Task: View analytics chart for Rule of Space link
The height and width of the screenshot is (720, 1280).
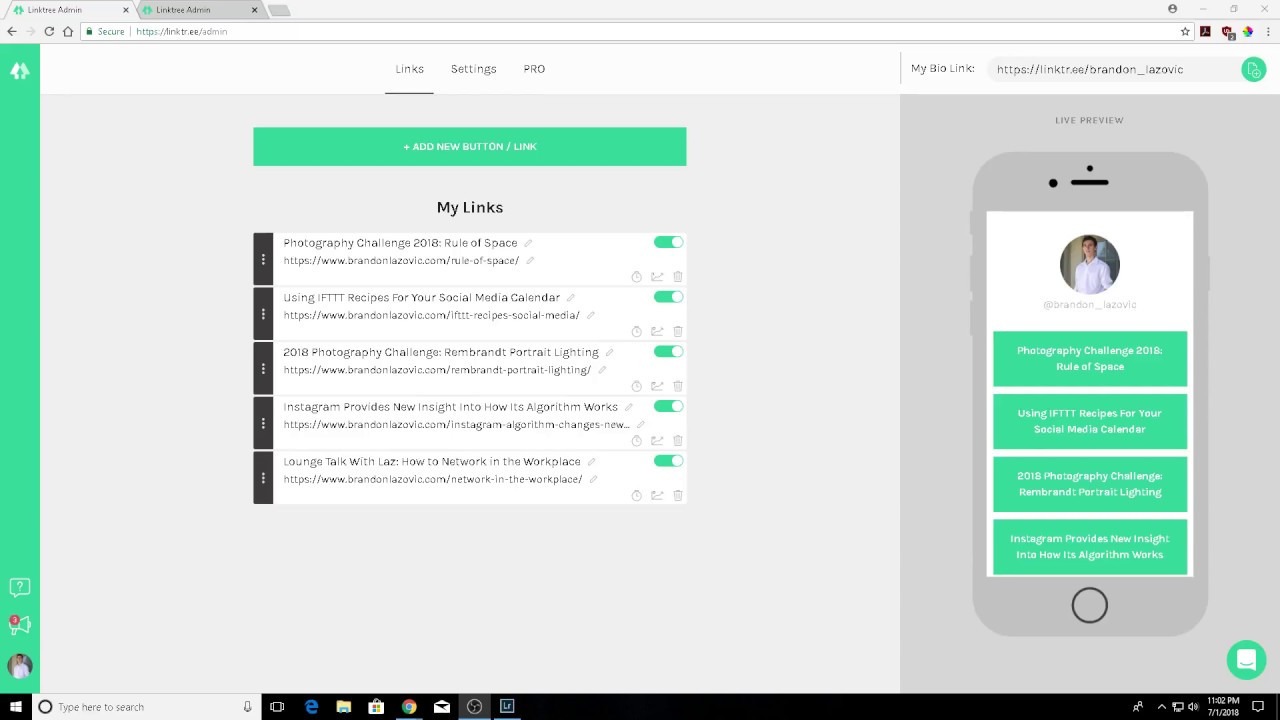Action: pos(657,277)
